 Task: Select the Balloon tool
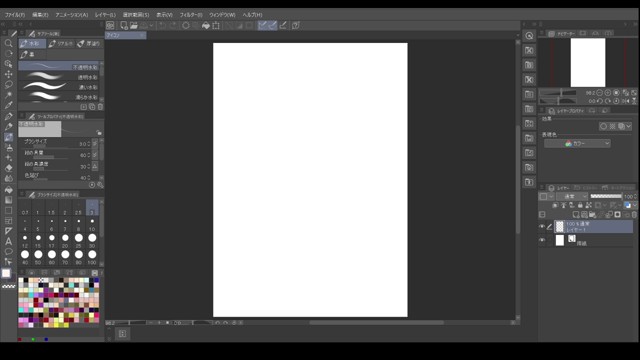[x=8, y=251]
